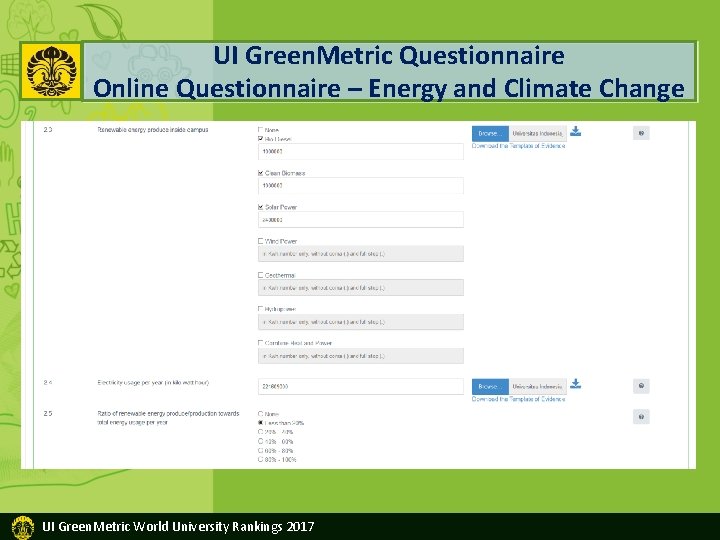
Task: Click Browse button for renewable energy evidence
Action: [x=490, y=134]
